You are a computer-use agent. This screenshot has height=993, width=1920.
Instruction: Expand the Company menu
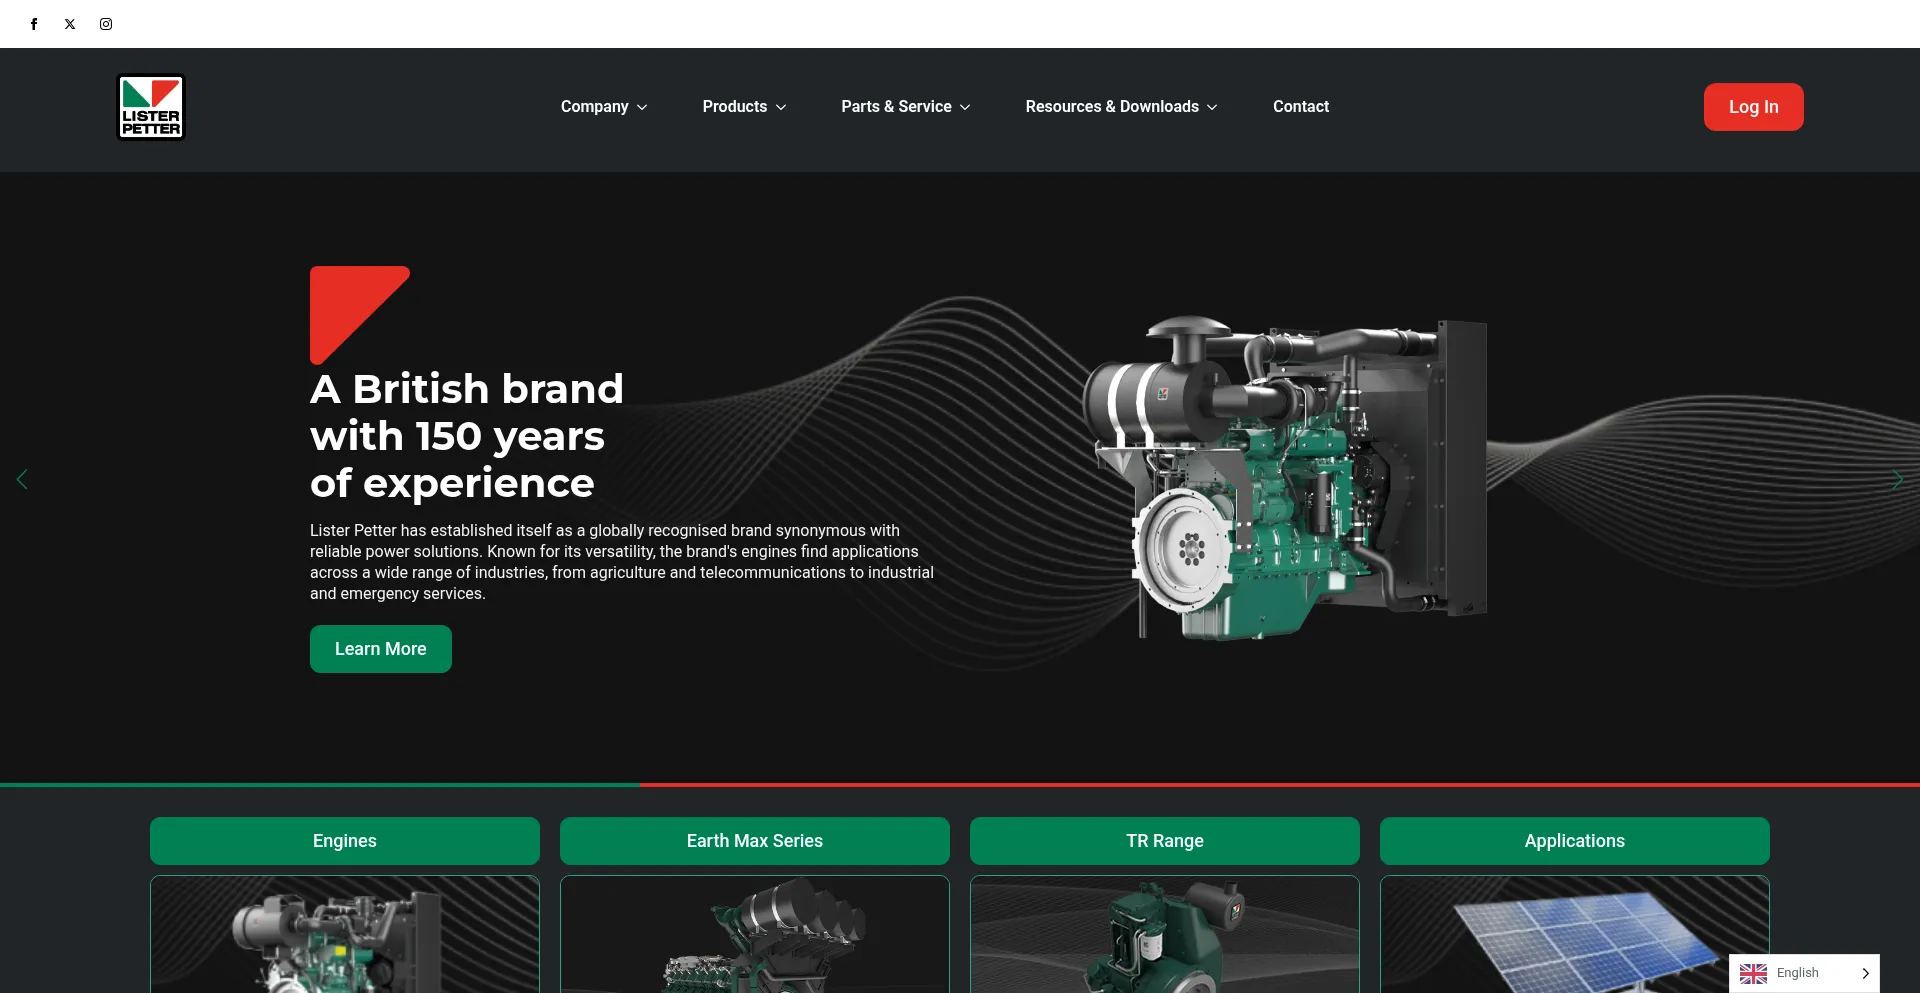click(x=604, y=107)
